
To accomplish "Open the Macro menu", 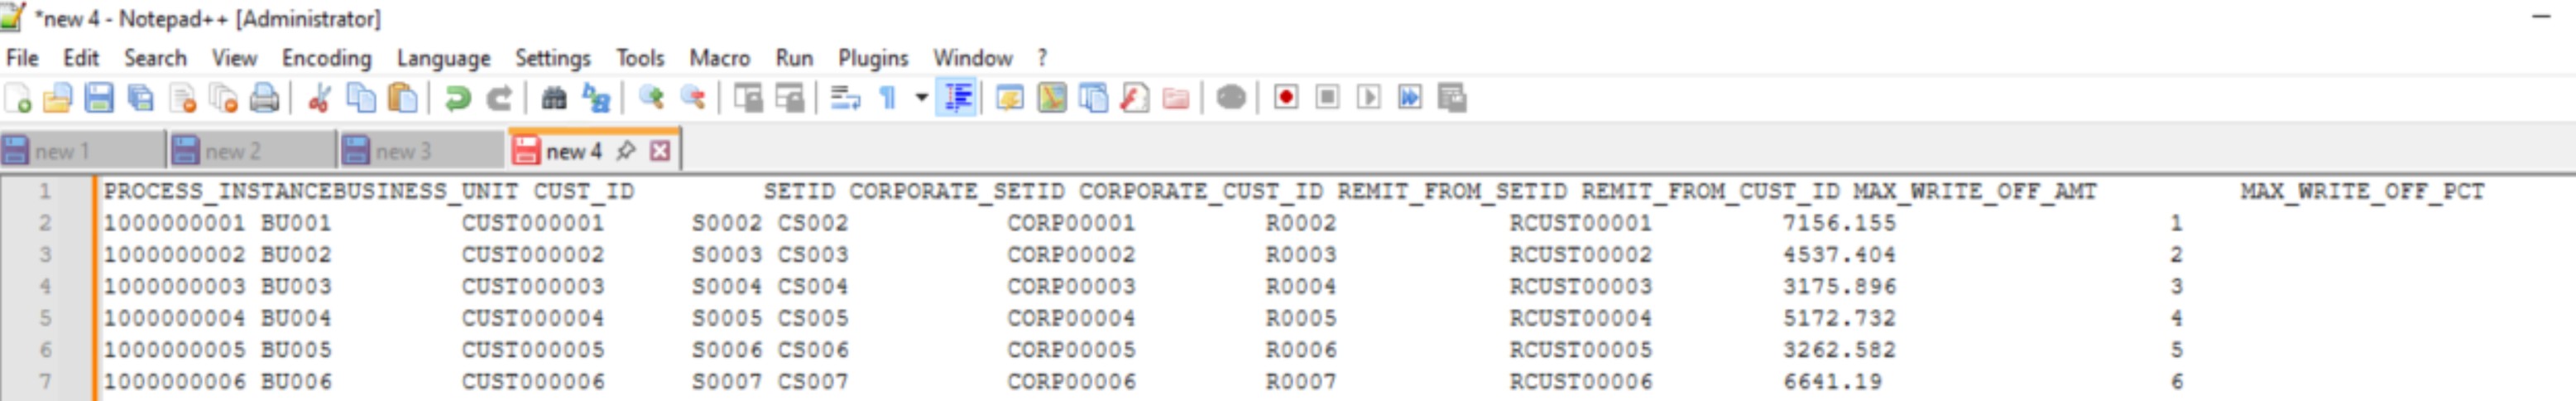I will click(720, 58).
